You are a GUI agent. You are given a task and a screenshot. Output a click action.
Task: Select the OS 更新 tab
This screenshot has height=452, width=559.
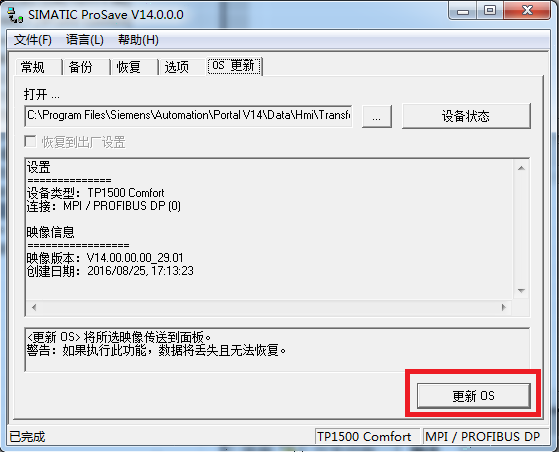click(234, 66)
